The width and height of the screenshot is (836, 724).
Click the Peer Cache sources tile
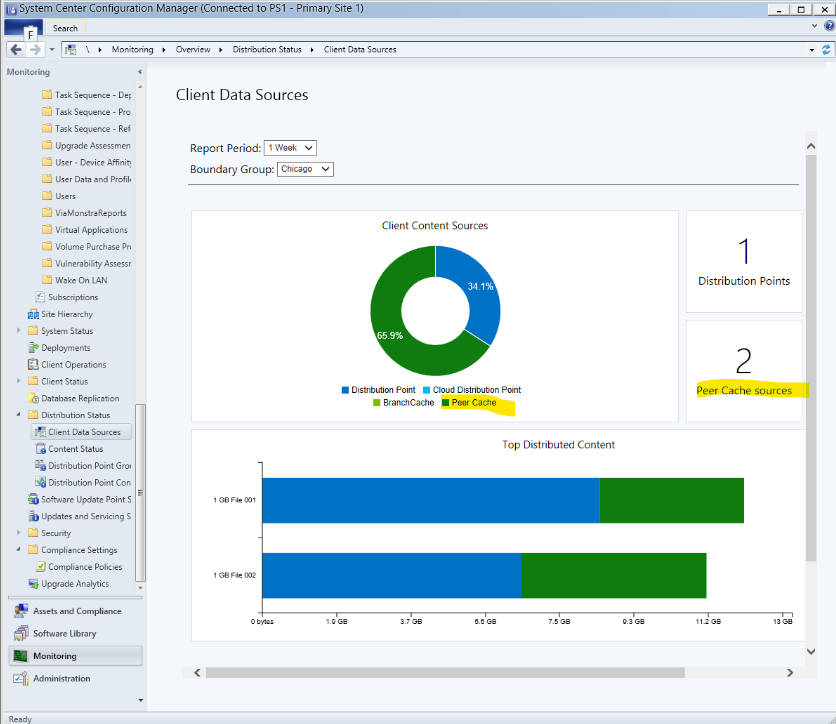point(744,371)
